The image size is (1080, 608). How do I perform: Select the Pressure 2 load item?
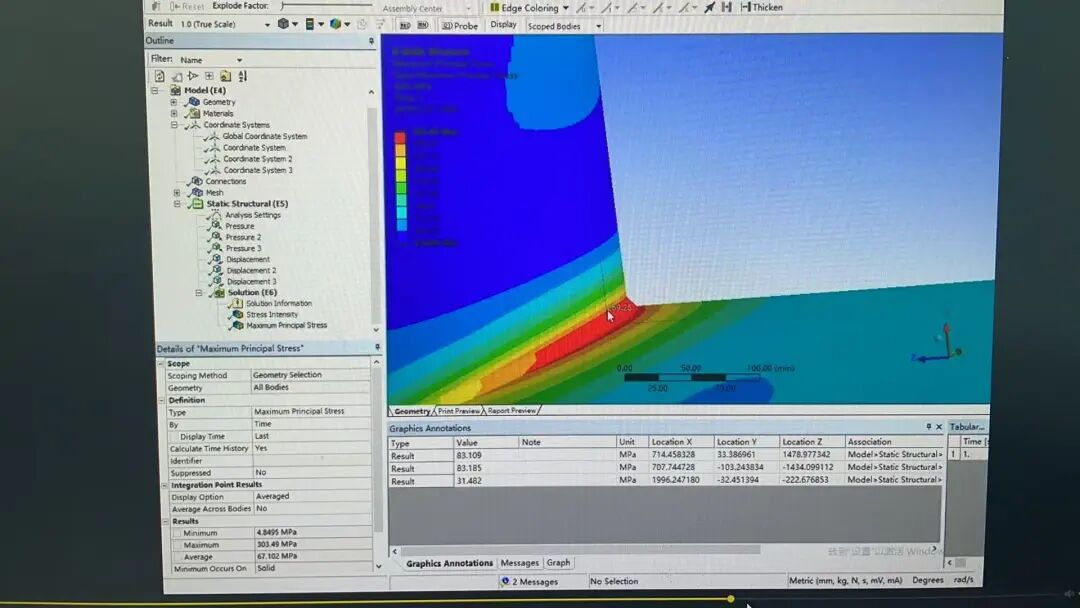point(243,237)
